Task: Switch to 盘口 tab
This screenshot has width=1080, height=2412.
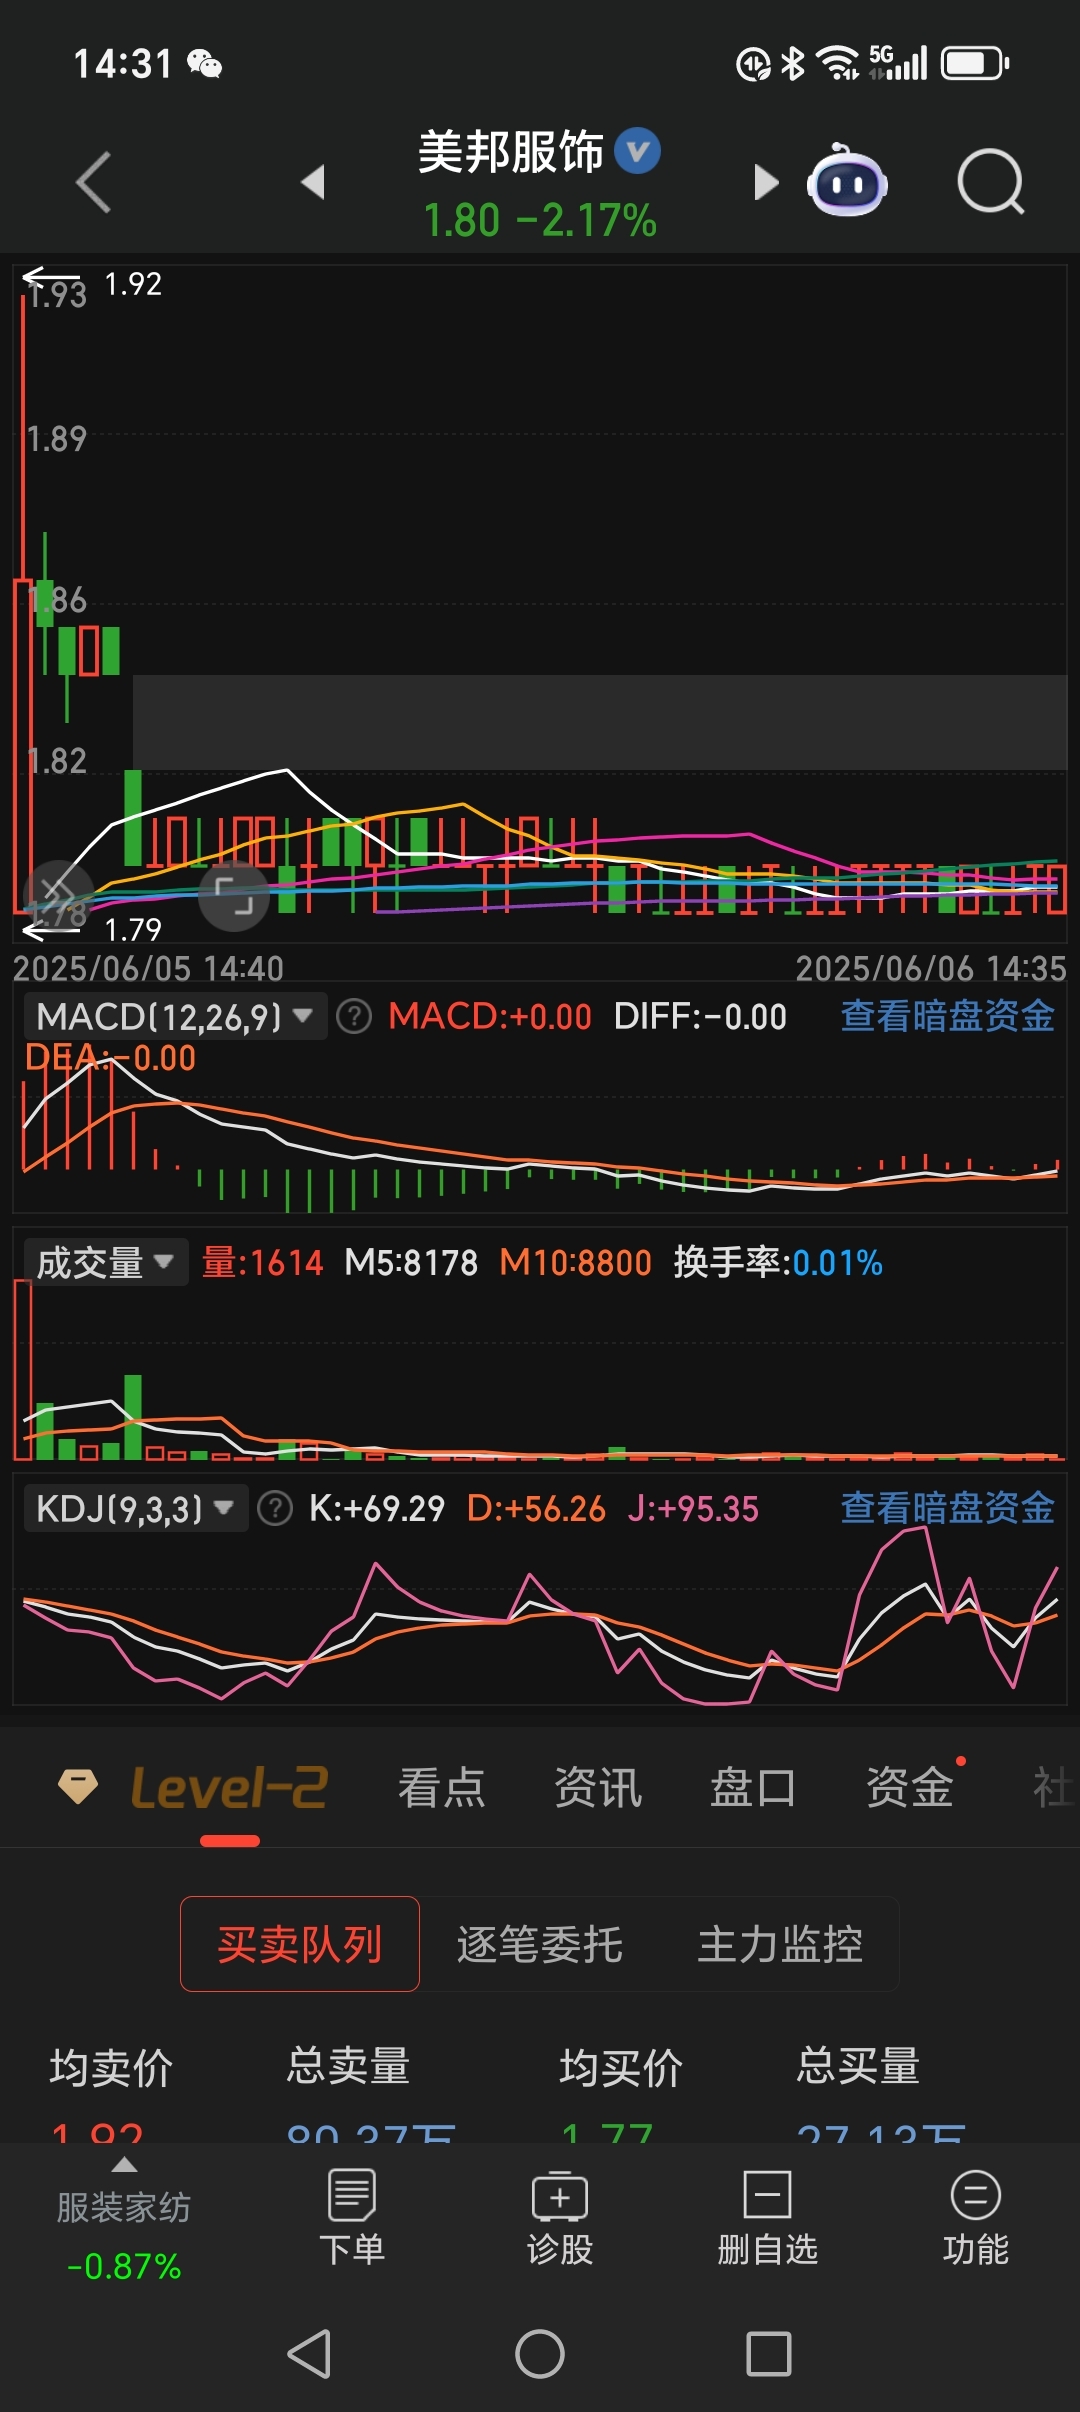Action: point(753,1788)
